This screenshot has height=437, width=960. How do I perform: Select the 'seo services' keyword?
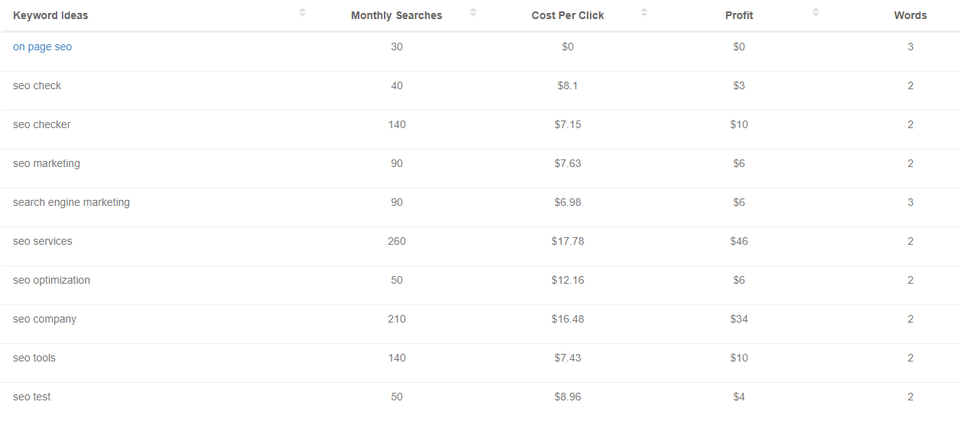tap(42, 241)
